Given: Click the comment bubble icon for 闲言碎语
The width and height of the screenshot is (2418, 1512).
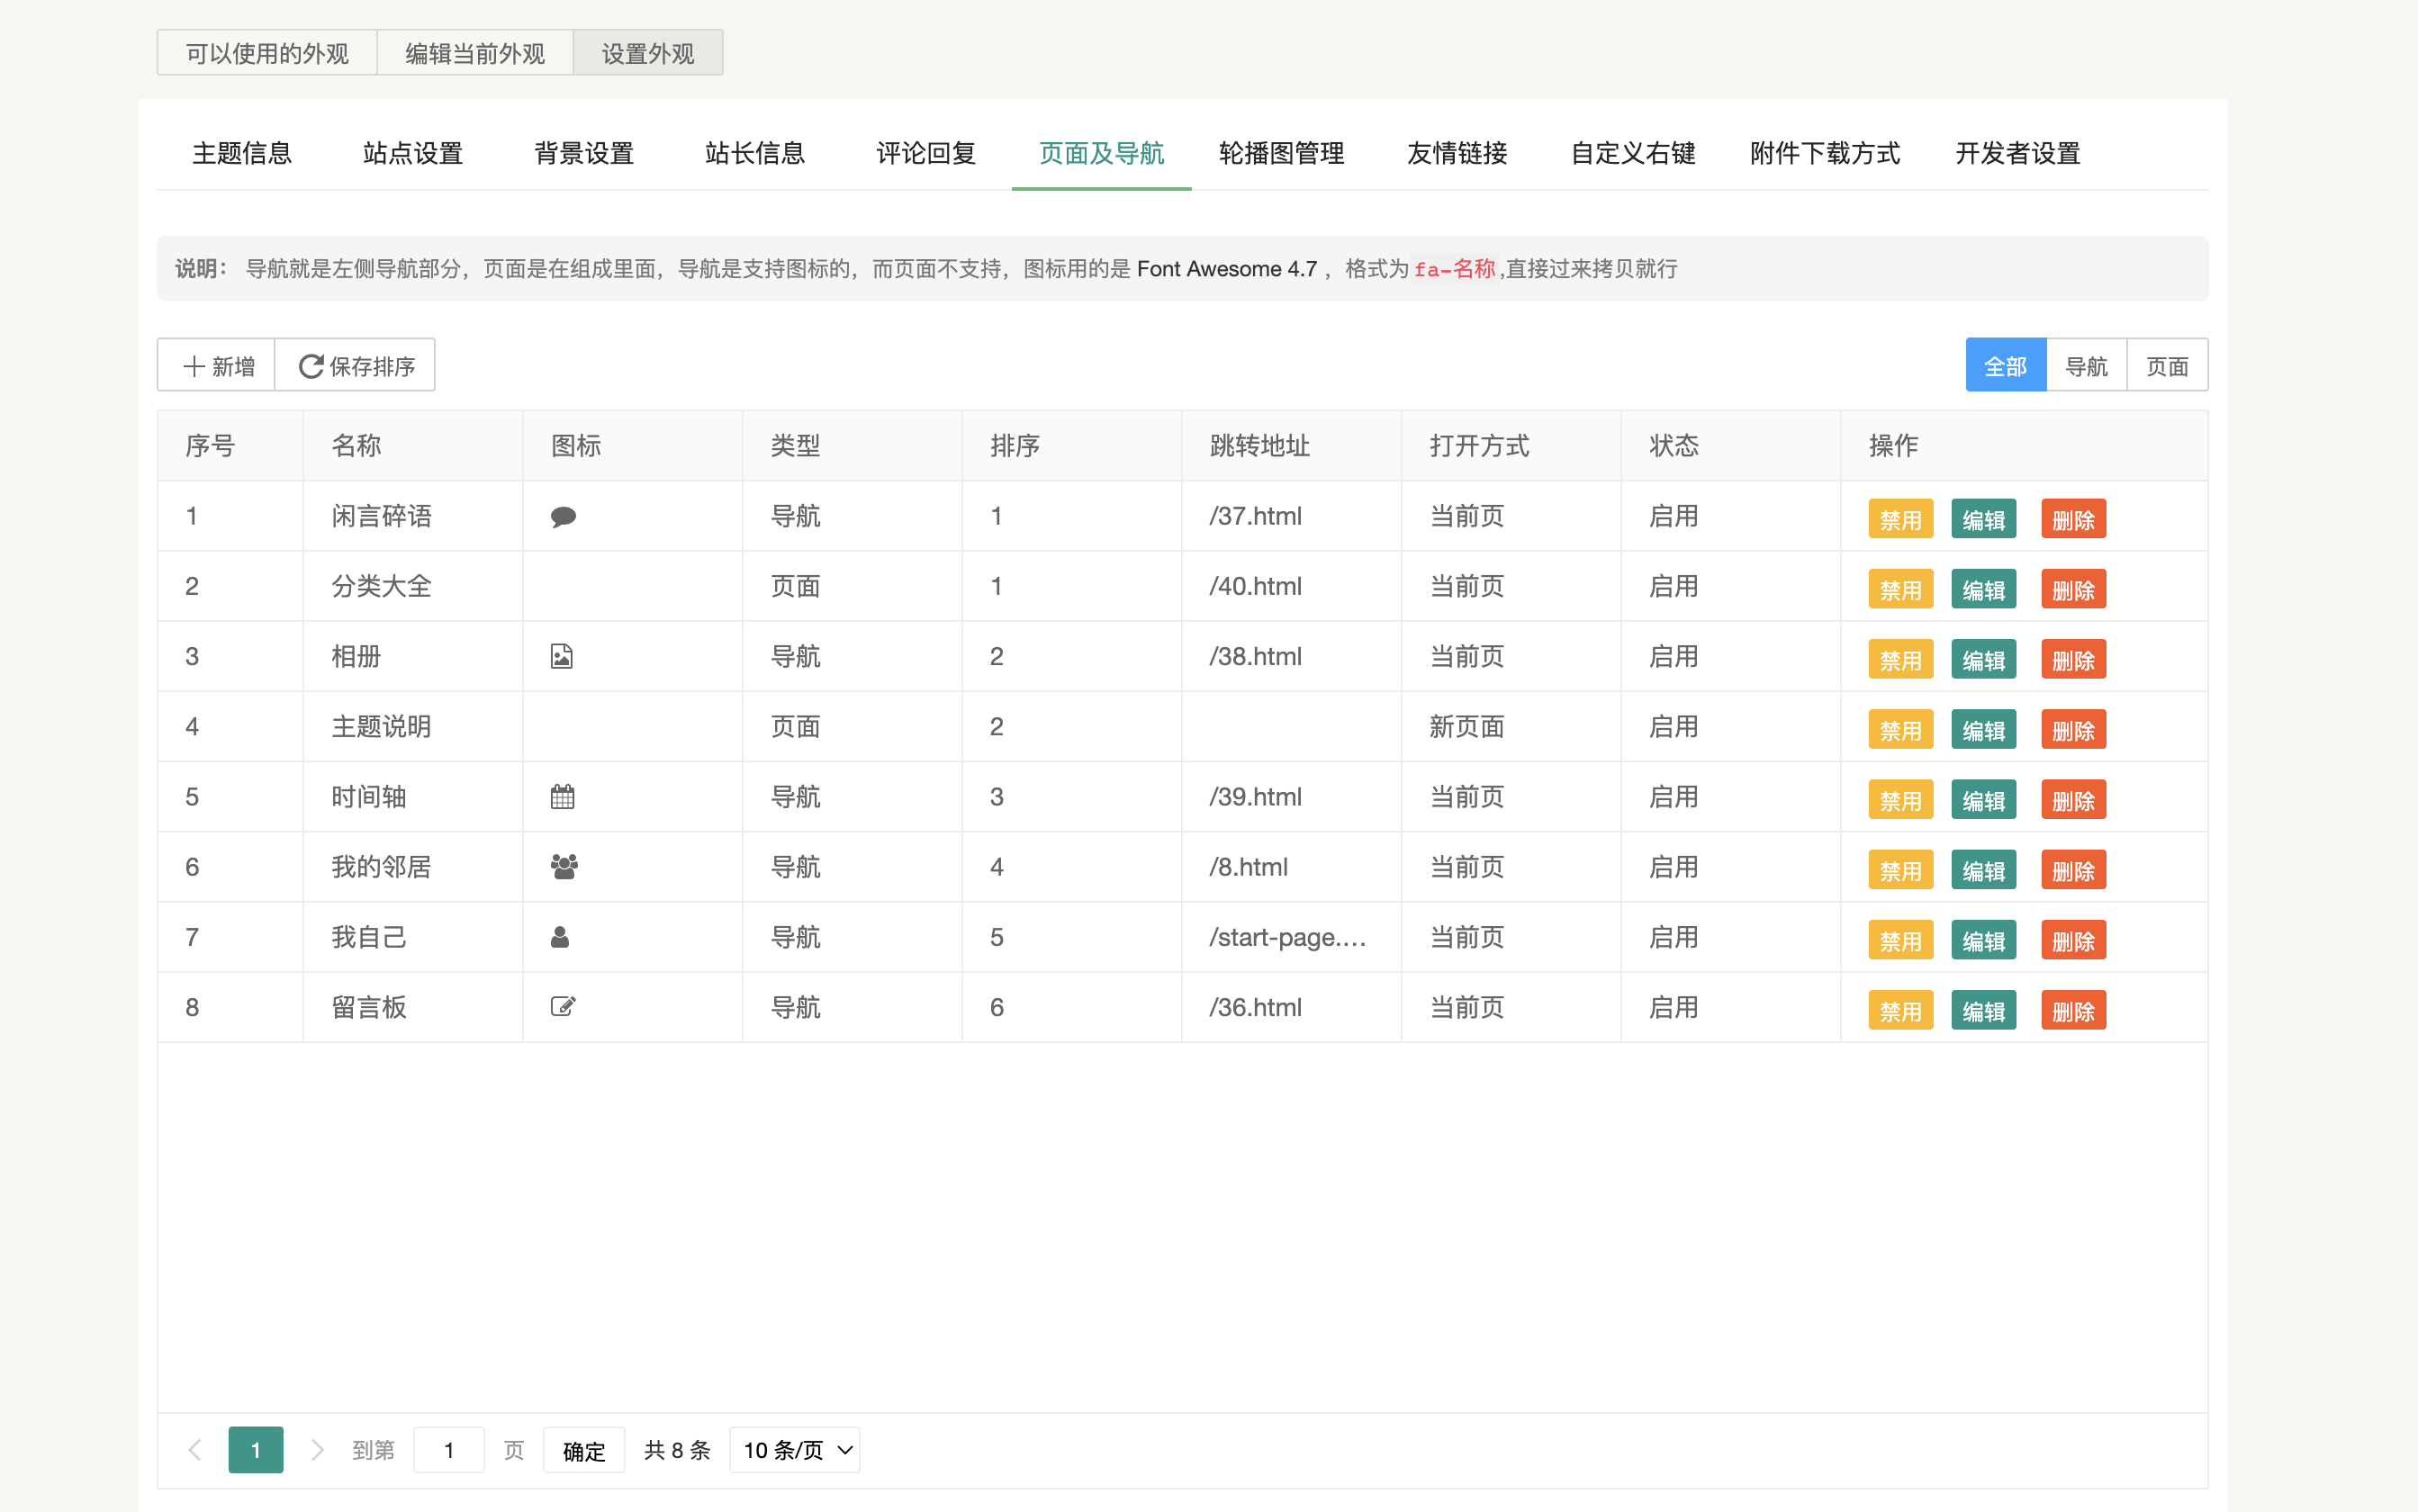Looking at the screenshot, I should (x=563, y=517).
